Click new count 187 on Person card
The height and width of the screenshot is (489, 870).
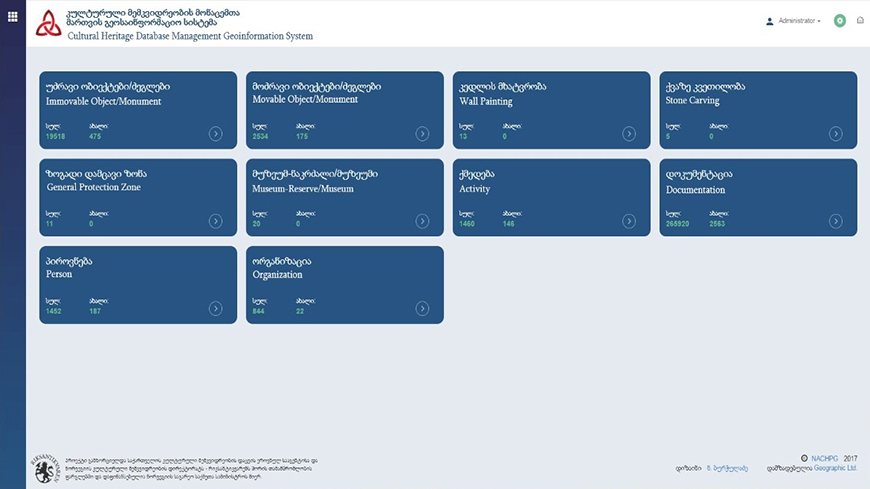[95, 311]
